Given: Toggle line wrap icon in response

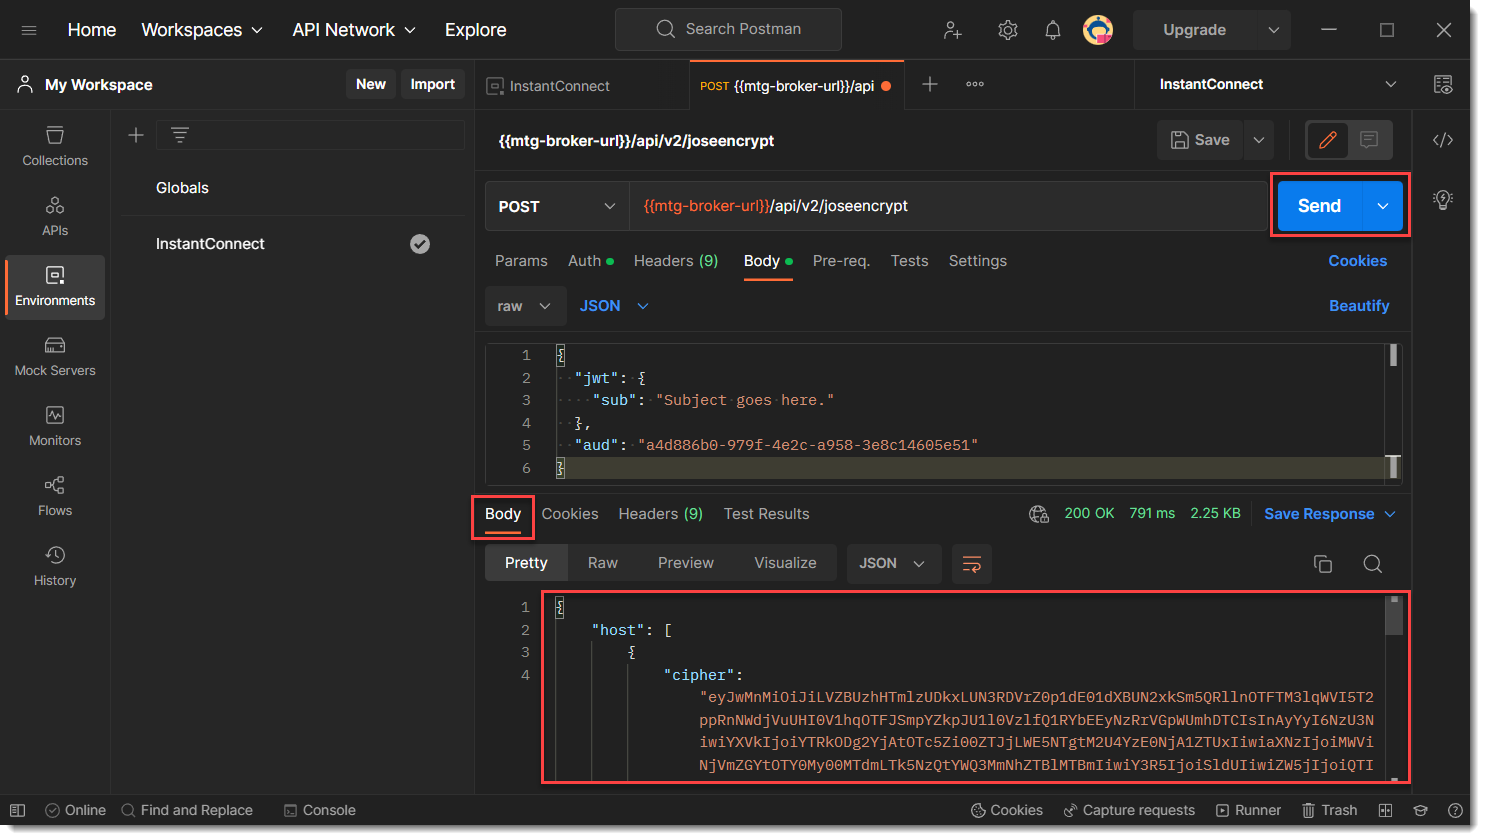Looking at the screenshot, I should [971, 563].
